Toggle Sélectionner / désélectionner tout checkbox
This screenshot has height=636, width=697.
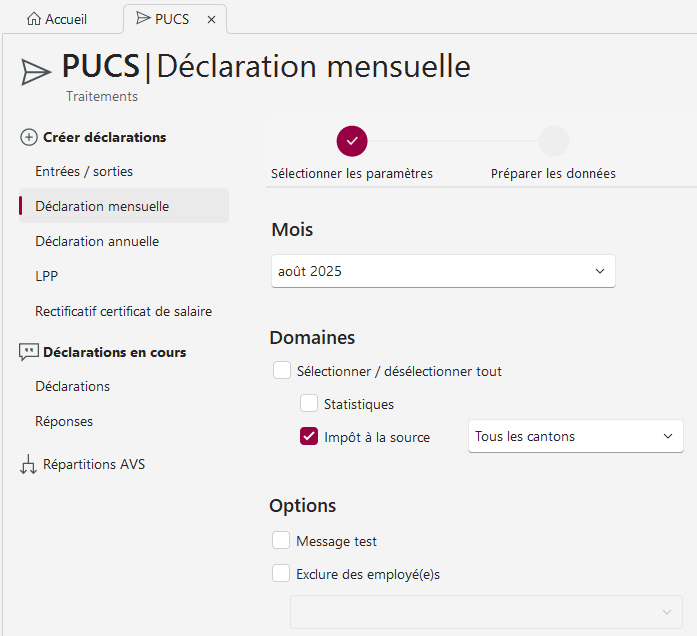coord(282,371)
